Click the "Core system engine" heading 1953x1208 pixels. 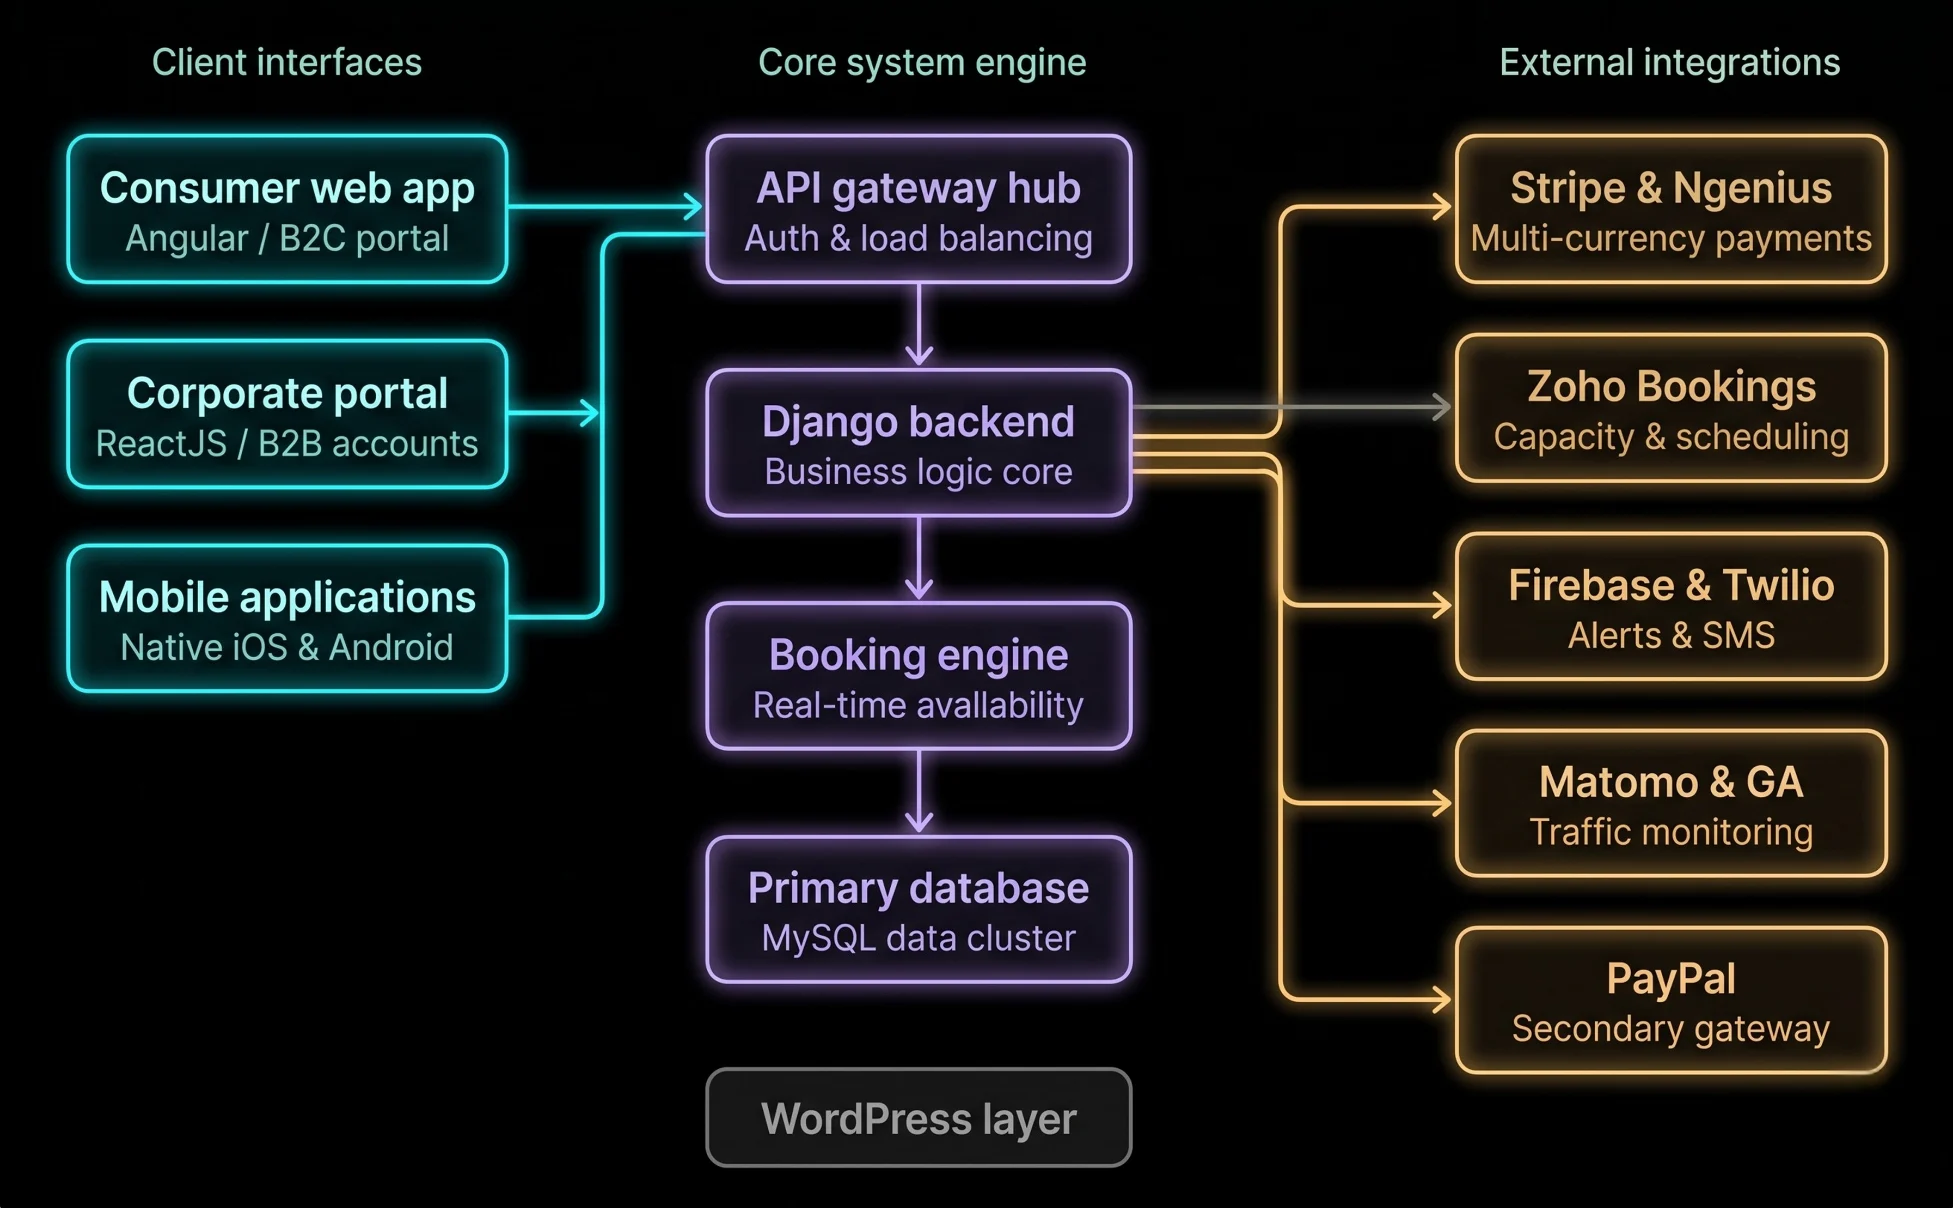pyautogui.click(x=922, y=63)
